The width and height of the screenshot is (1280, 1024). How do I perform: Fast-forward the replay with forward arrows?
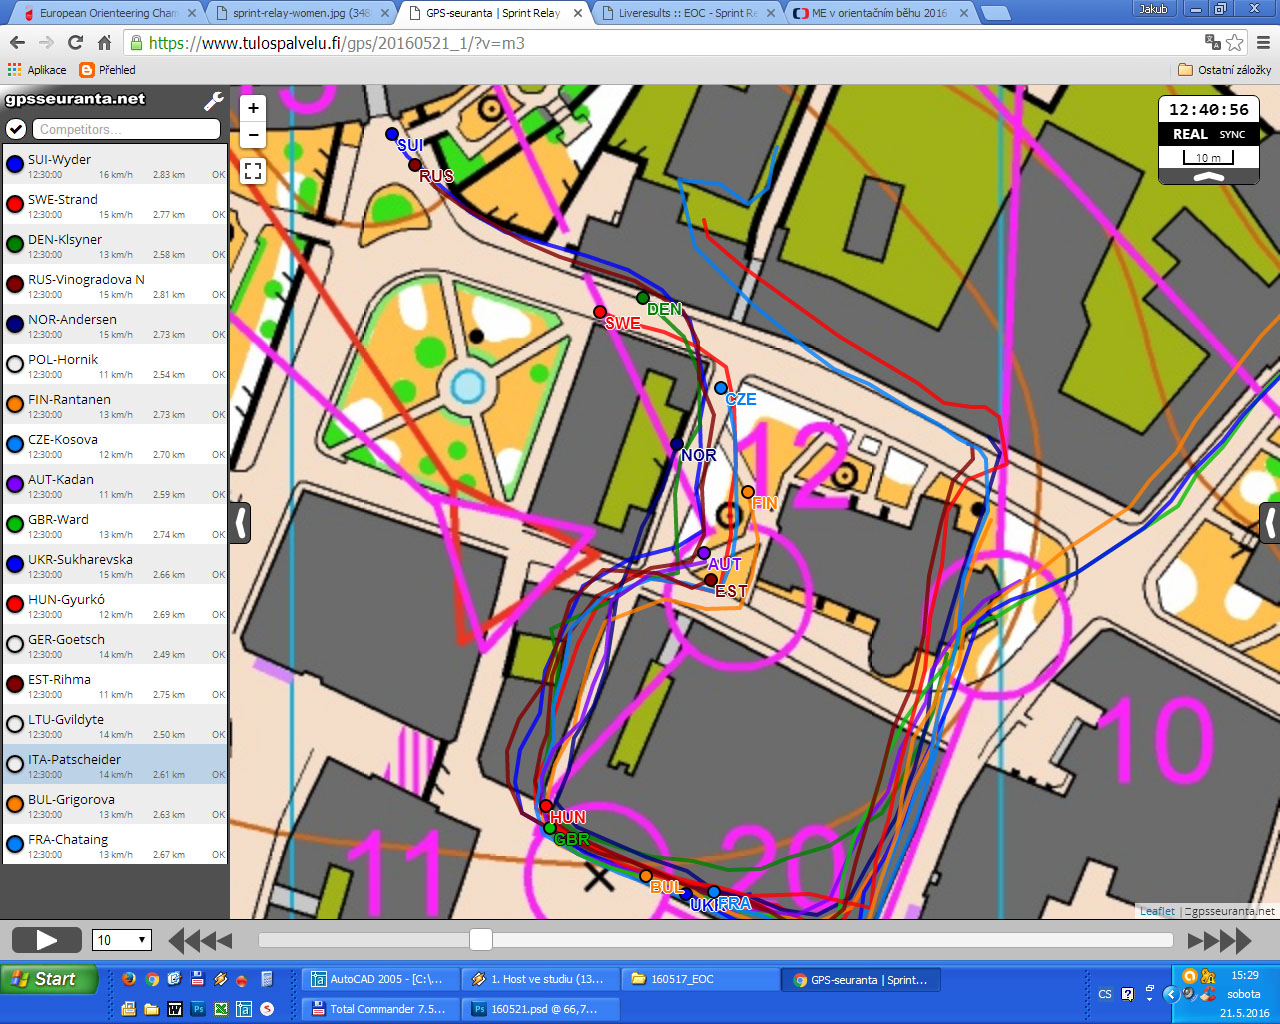[1219, 940]
